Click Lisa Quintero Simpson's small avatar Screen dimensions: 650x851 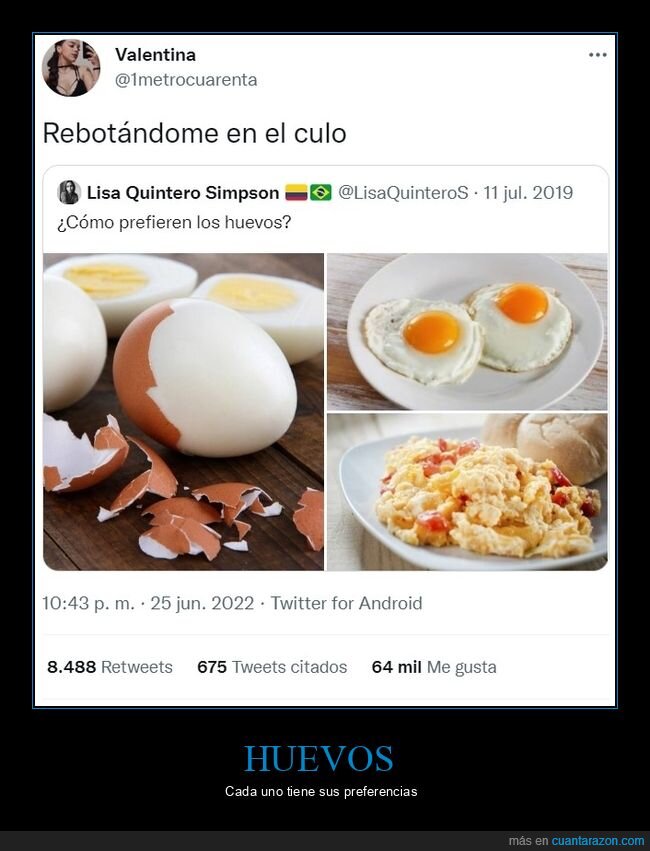pyautogui.click(x=69, y=192)
